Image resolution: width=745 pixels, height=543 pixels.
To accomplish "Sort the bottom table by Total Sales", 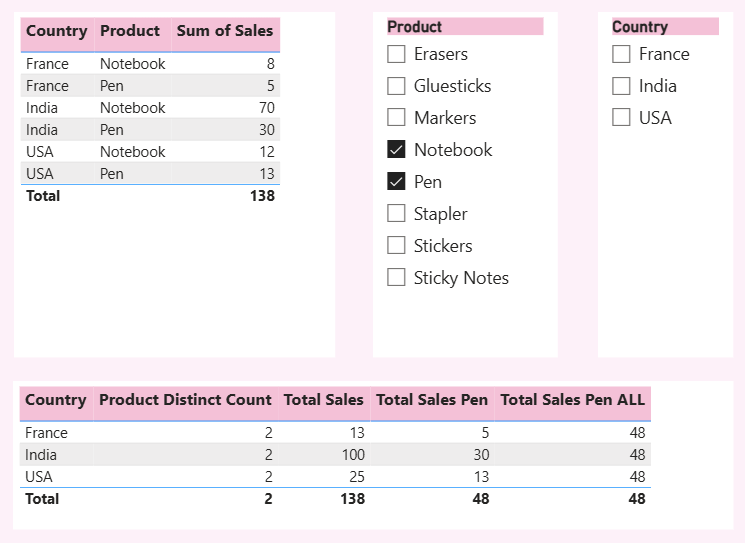I will pos(323,400).
